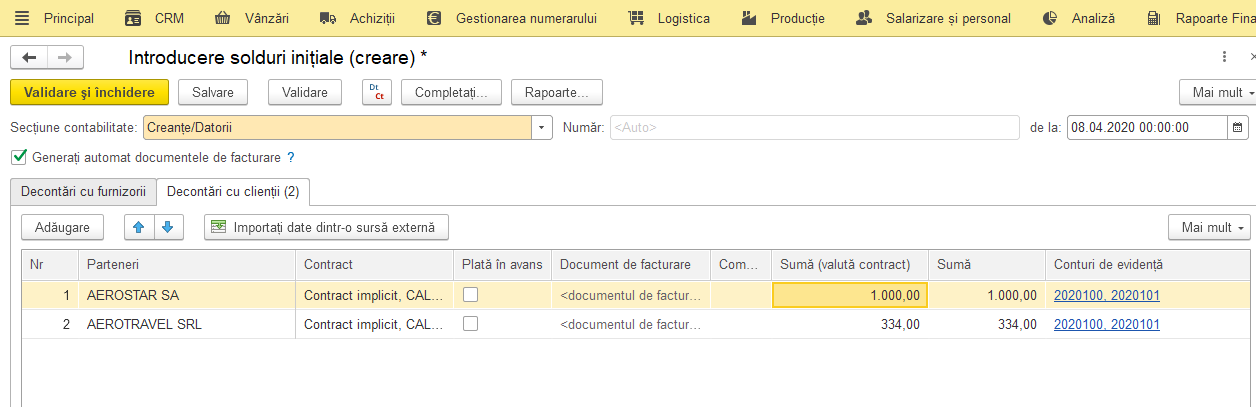Click the question mark help icon
Screen dimensions: 1256x407
click(291, 157)
